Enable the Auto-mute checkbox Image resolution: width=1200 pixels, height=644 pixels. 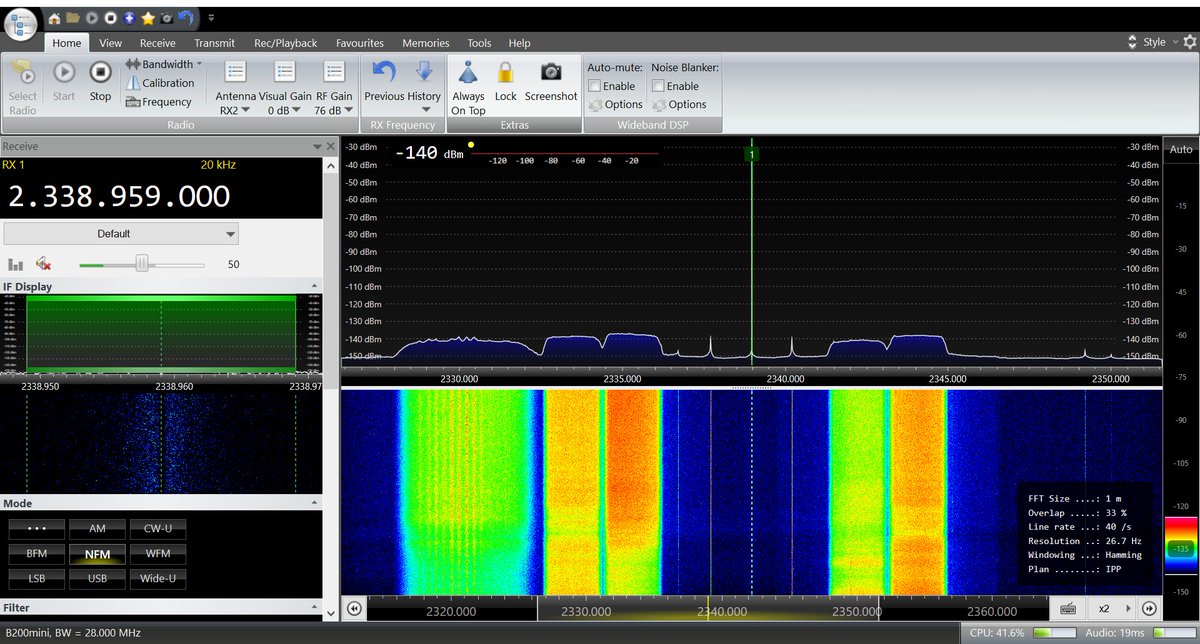point(594,86)
